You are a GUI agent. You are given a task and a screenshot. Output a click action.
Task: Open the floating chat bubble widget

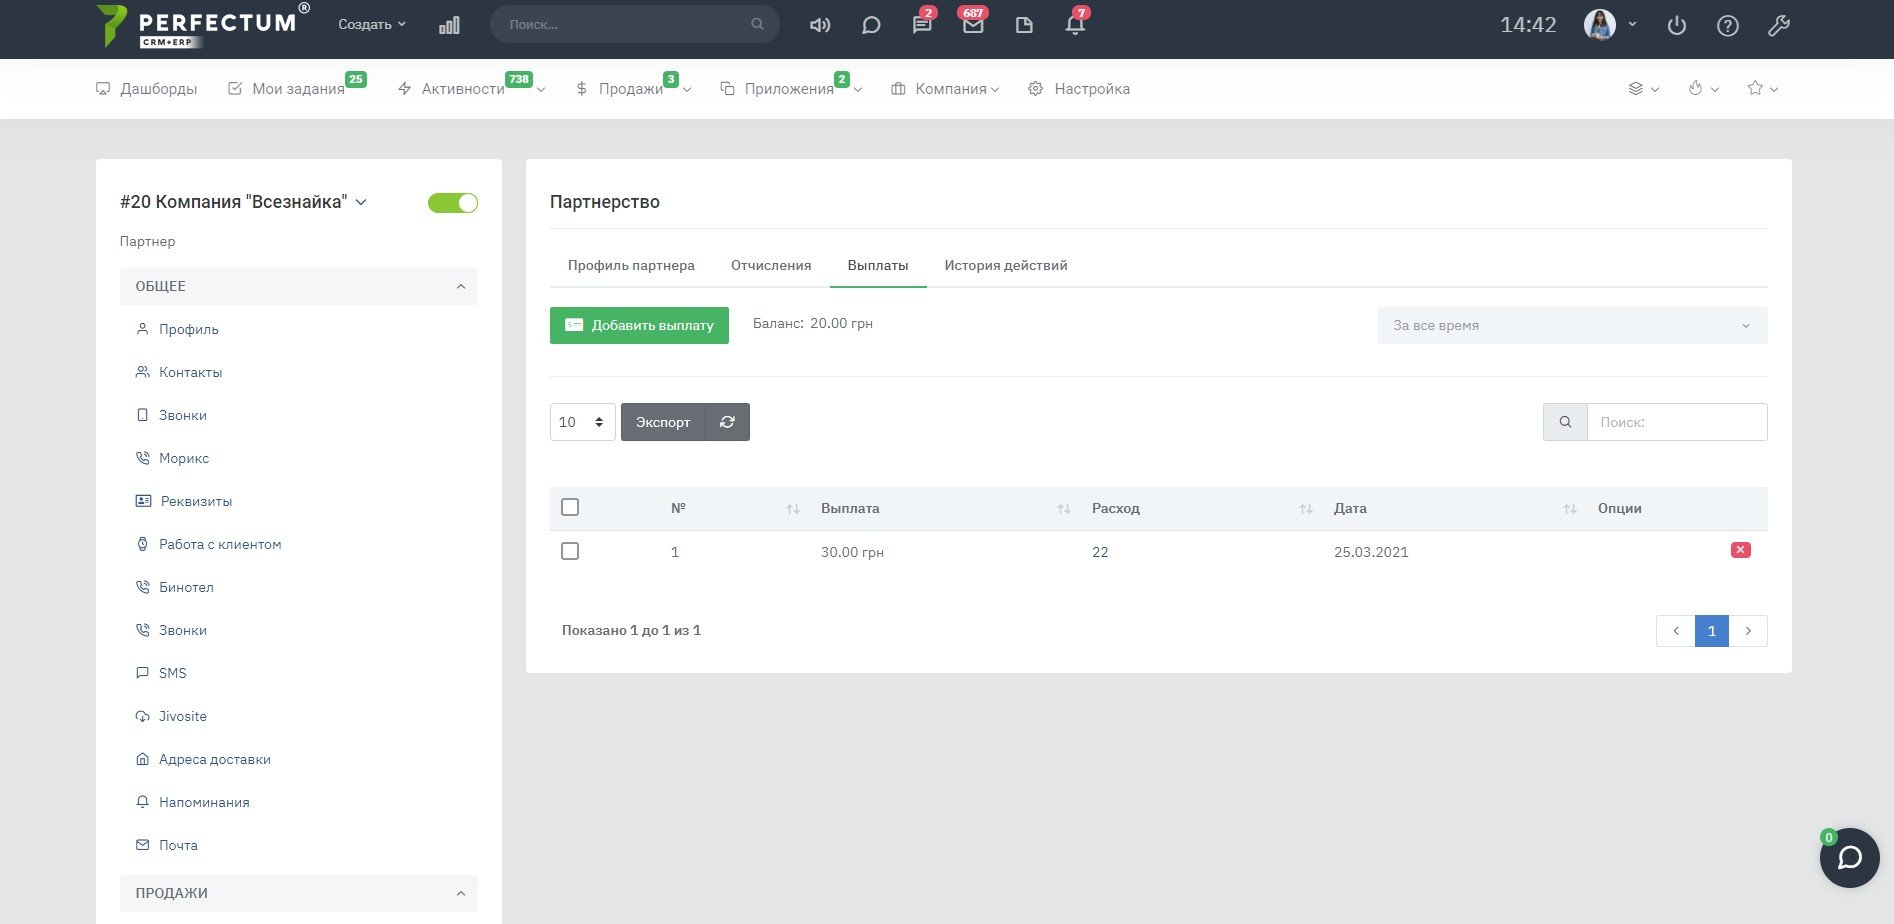pos(1849,858)
